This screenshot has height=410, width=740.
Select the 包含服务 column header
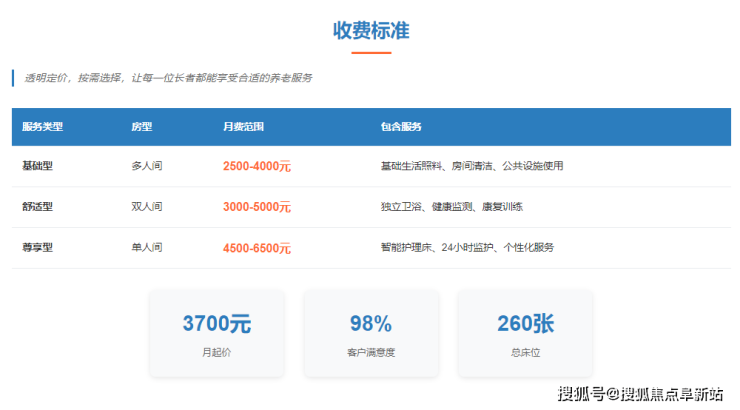400,127
